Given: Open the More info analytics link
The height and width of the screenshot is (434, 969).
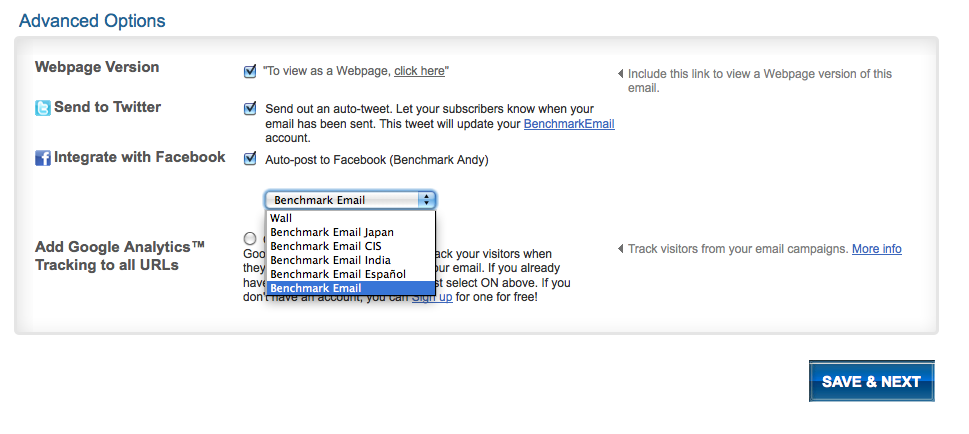Looking at the screenshot, I should point(876,249).
